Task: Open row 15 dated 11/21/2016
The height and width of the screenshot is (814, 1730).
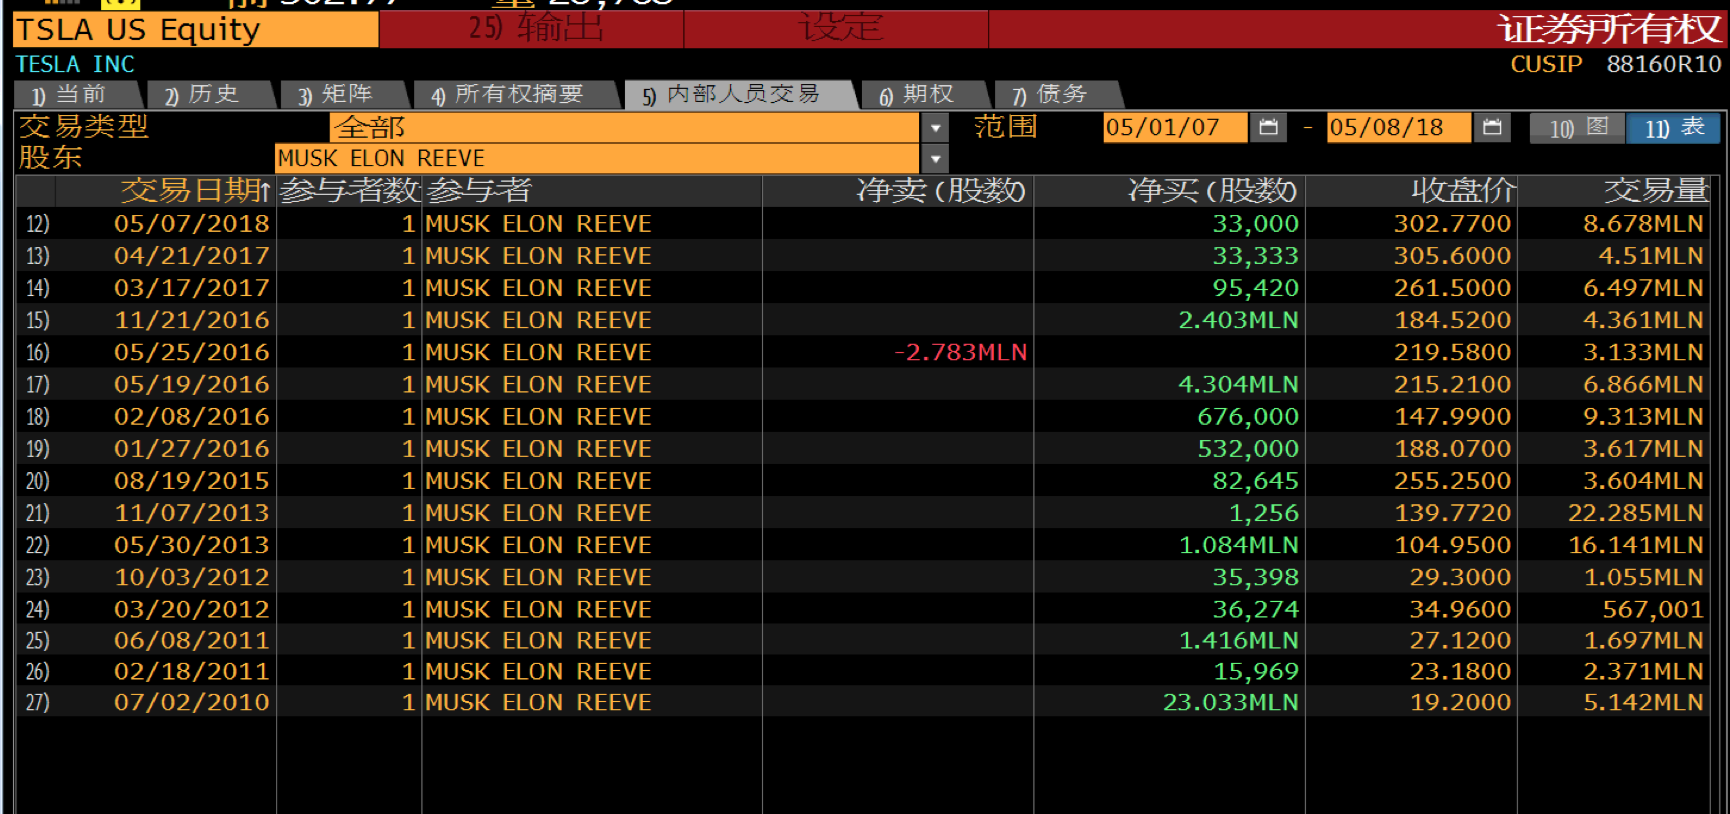Action: 862,320
